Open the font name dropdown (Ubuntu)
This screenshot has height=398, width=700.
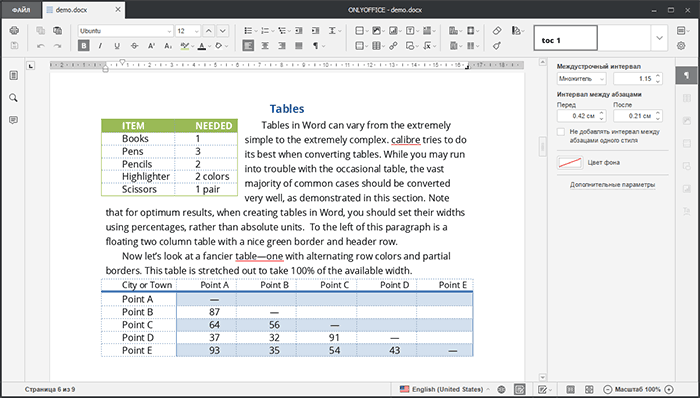169,31
